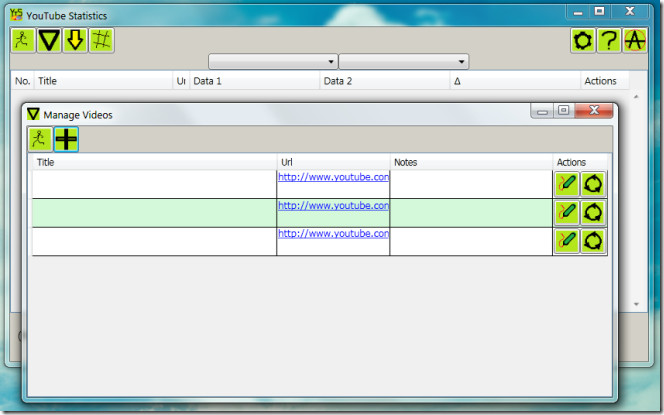Click the grid hash icon in main toolbar
664x415 pixels.
[102, 41]
